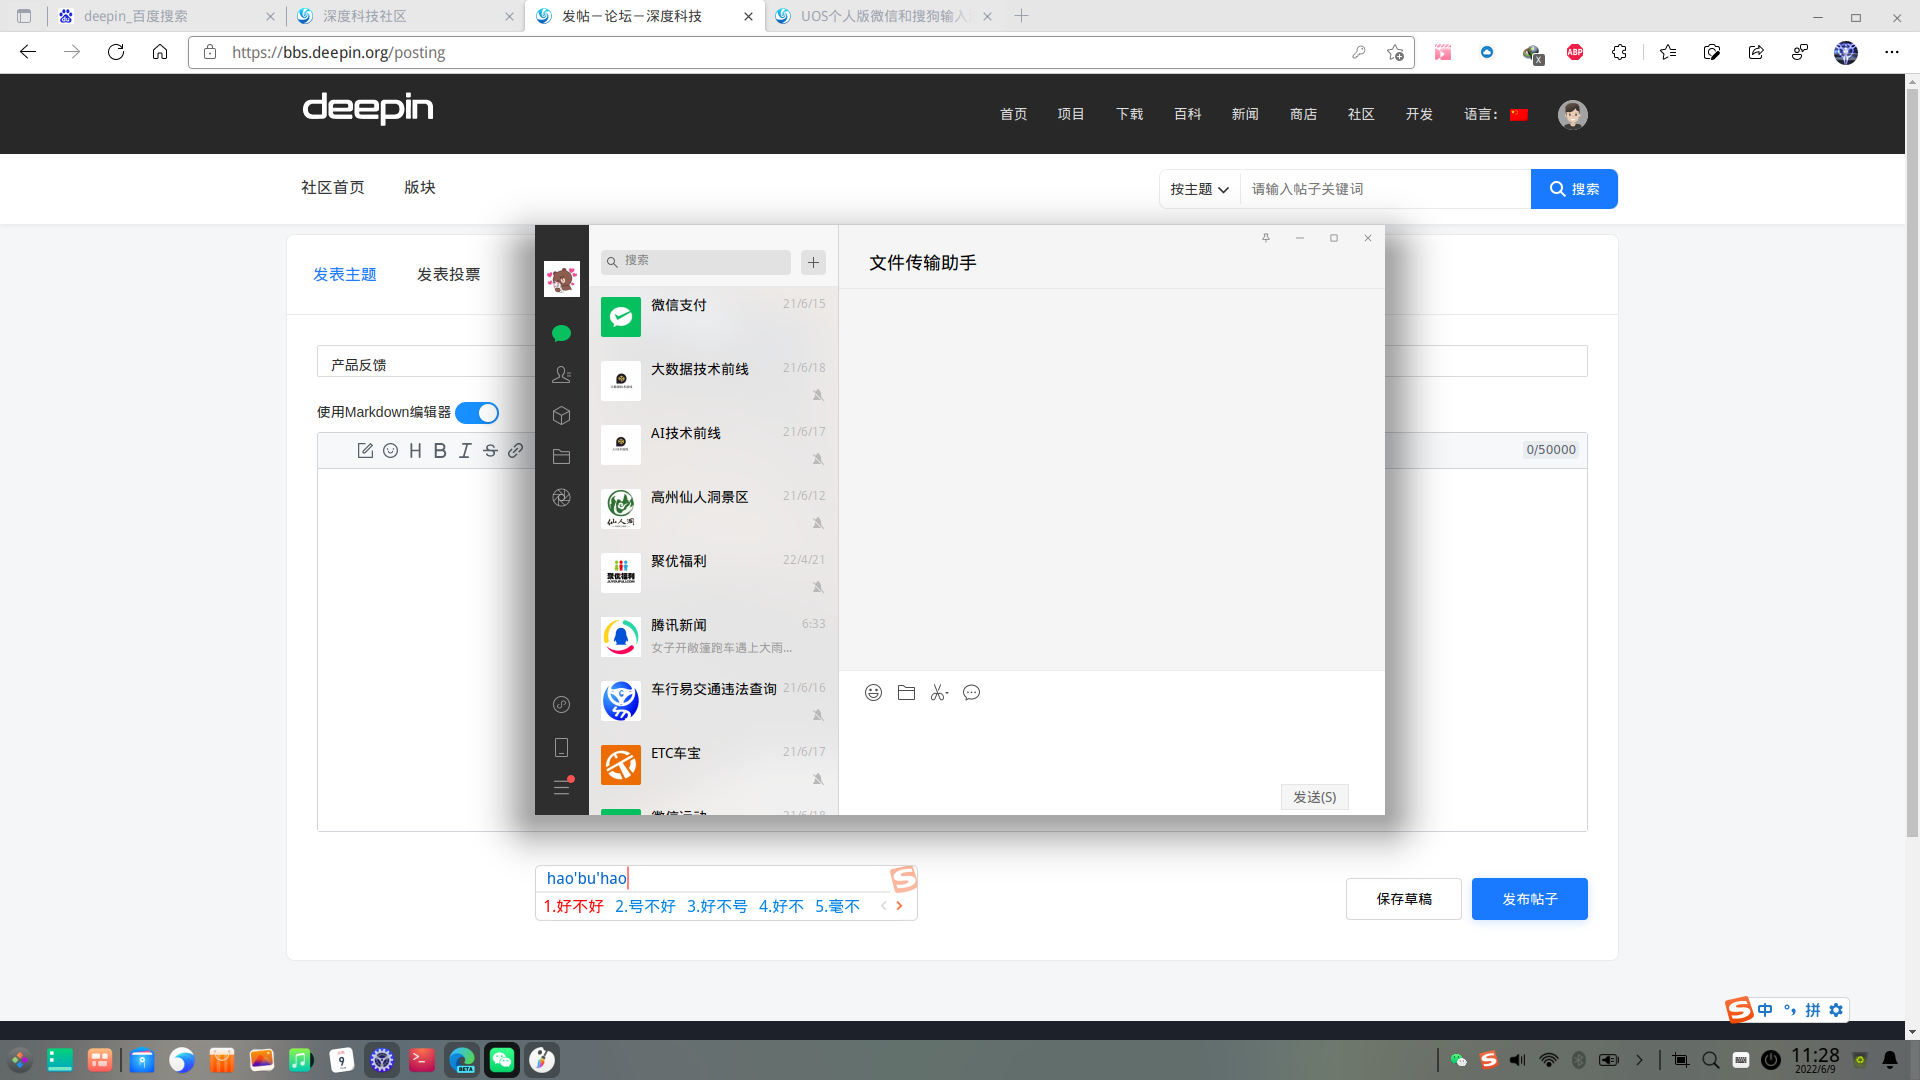Image resolution: width=1920 pixels, height=1080 pixels.
Task: Click the WeChat favorites cube icon
Action: (x=561, y=415)
